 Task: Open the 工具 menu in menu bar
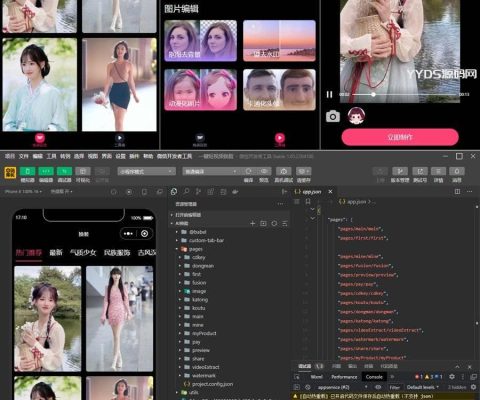click(51, 156)
